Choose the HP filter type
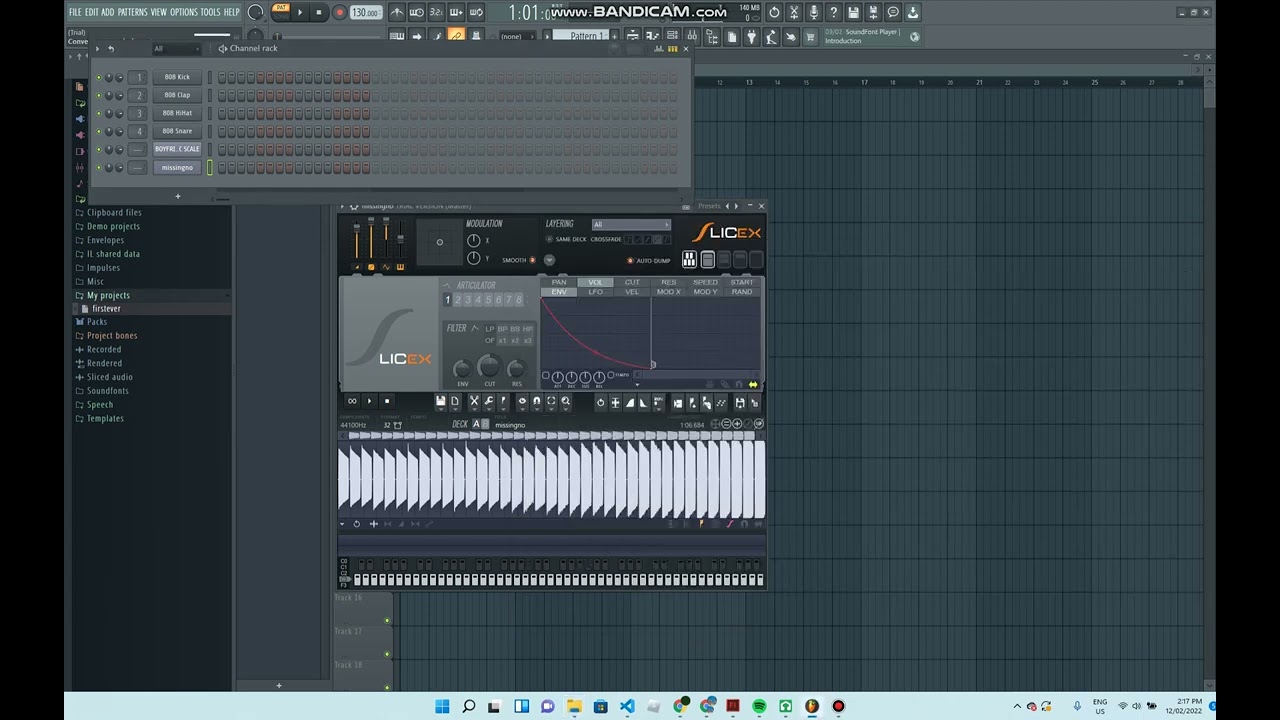 pyautogui.click(x=527, y=329)
